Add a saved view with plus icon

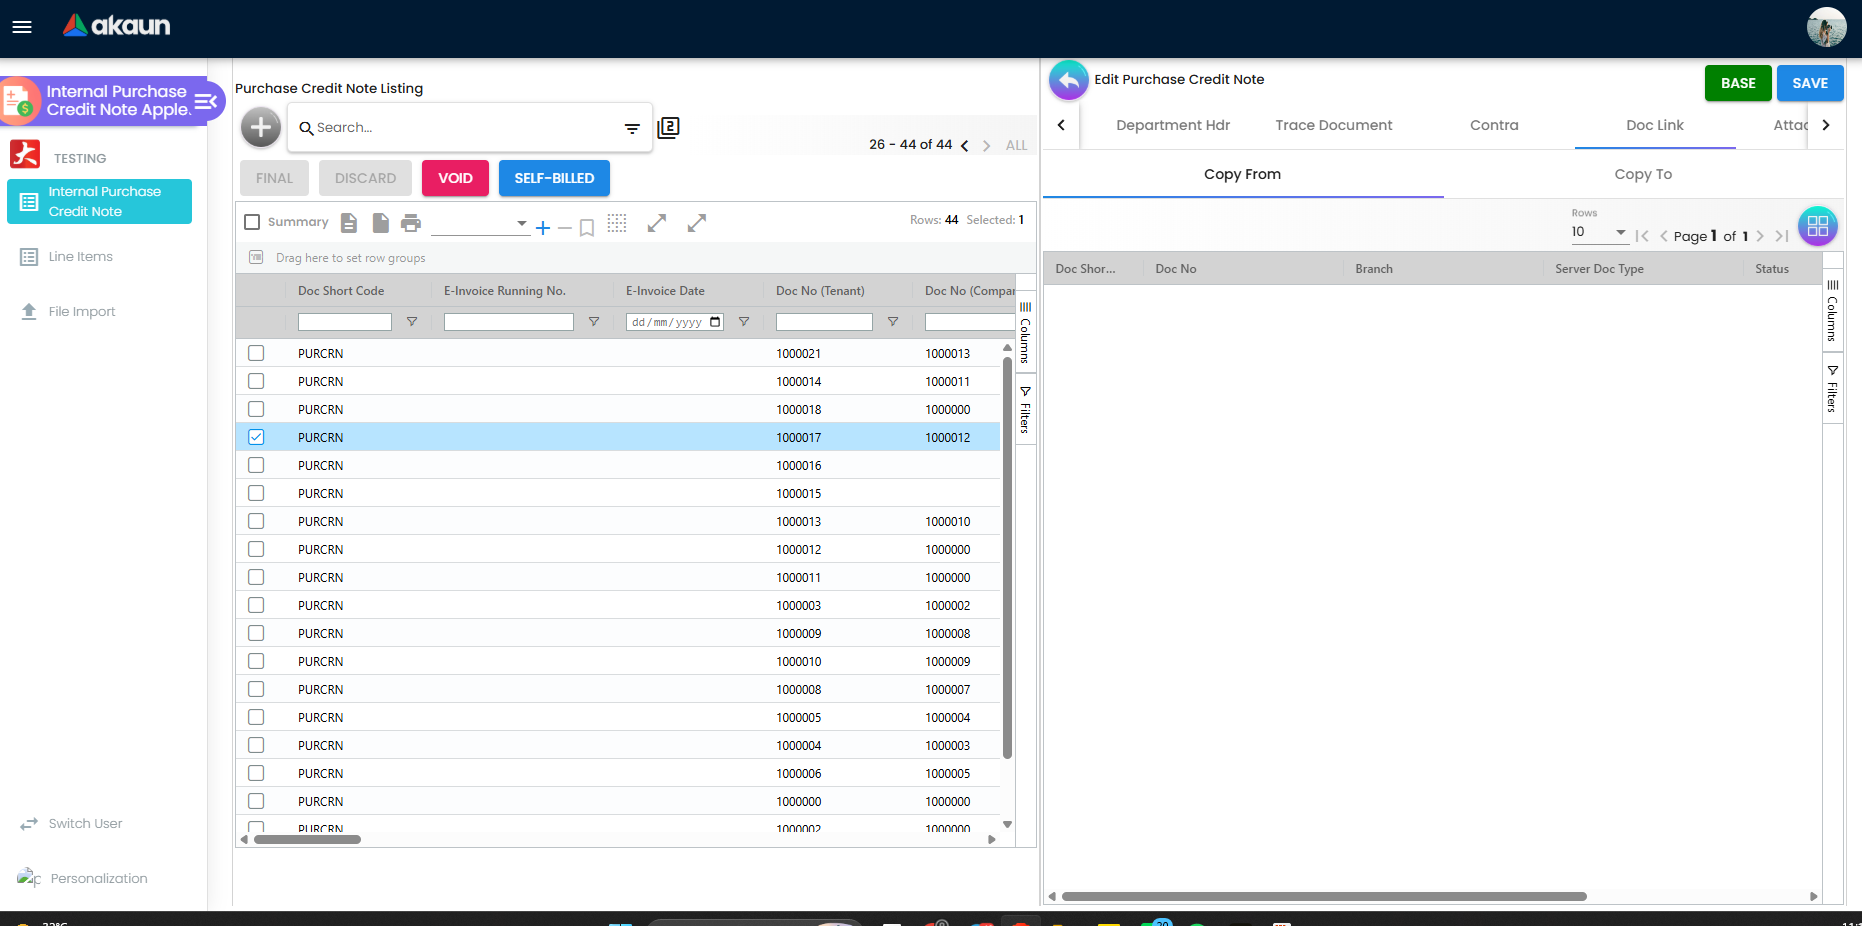[543, 228]
